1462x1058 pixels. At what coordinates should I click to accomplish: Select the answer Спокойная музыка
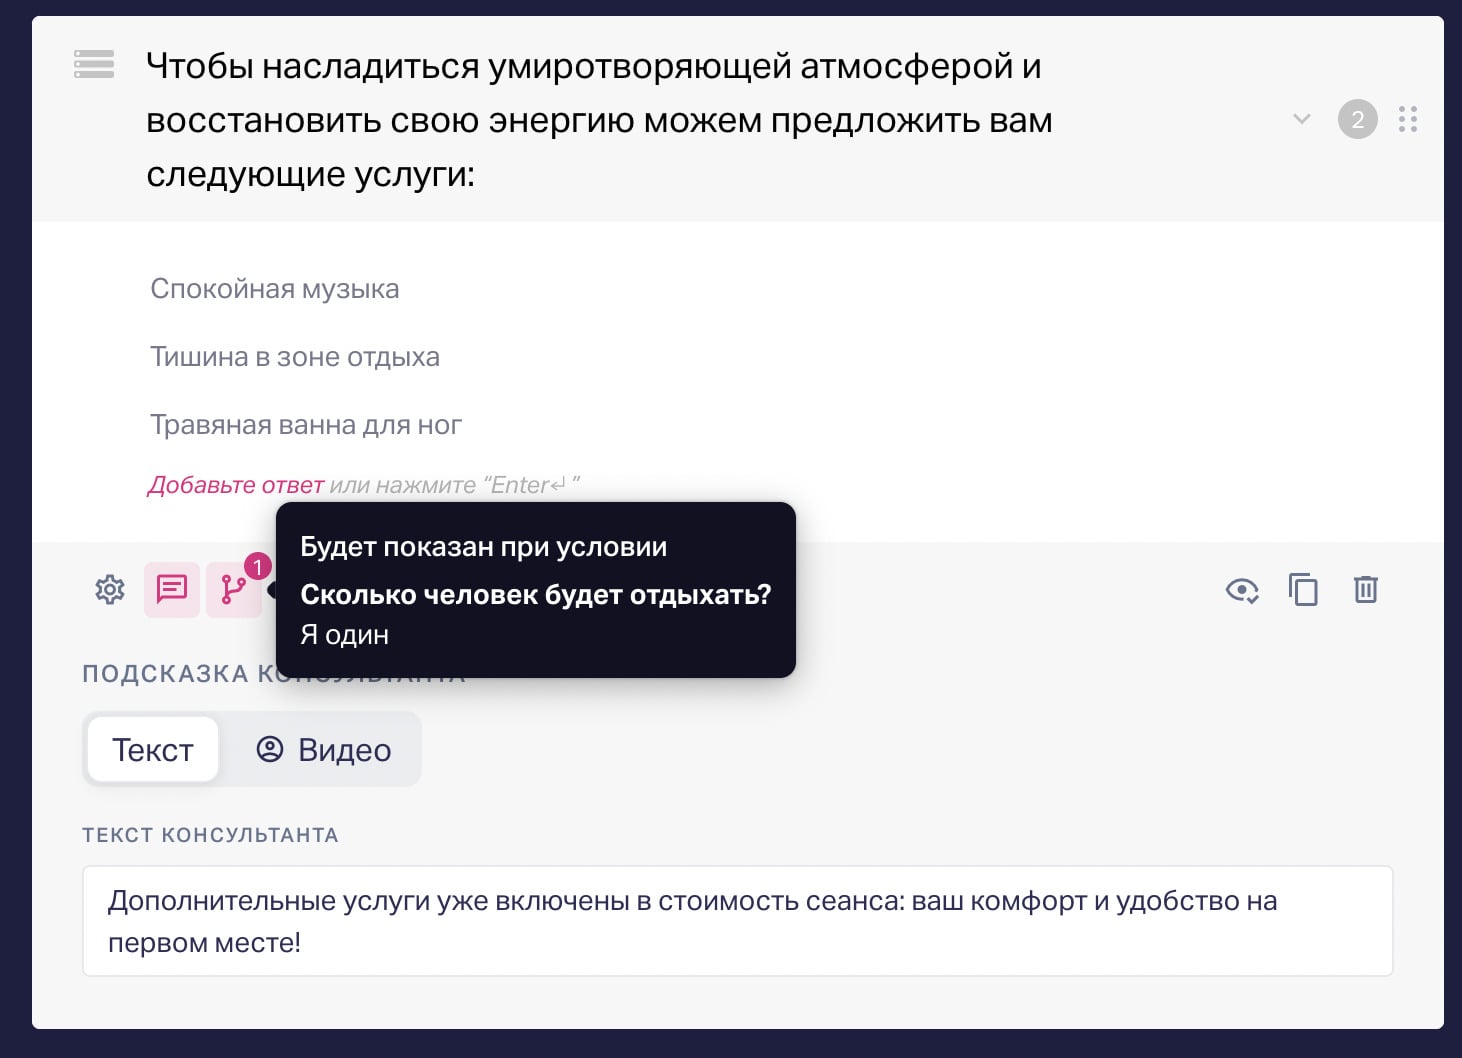[x=275, y=288]
